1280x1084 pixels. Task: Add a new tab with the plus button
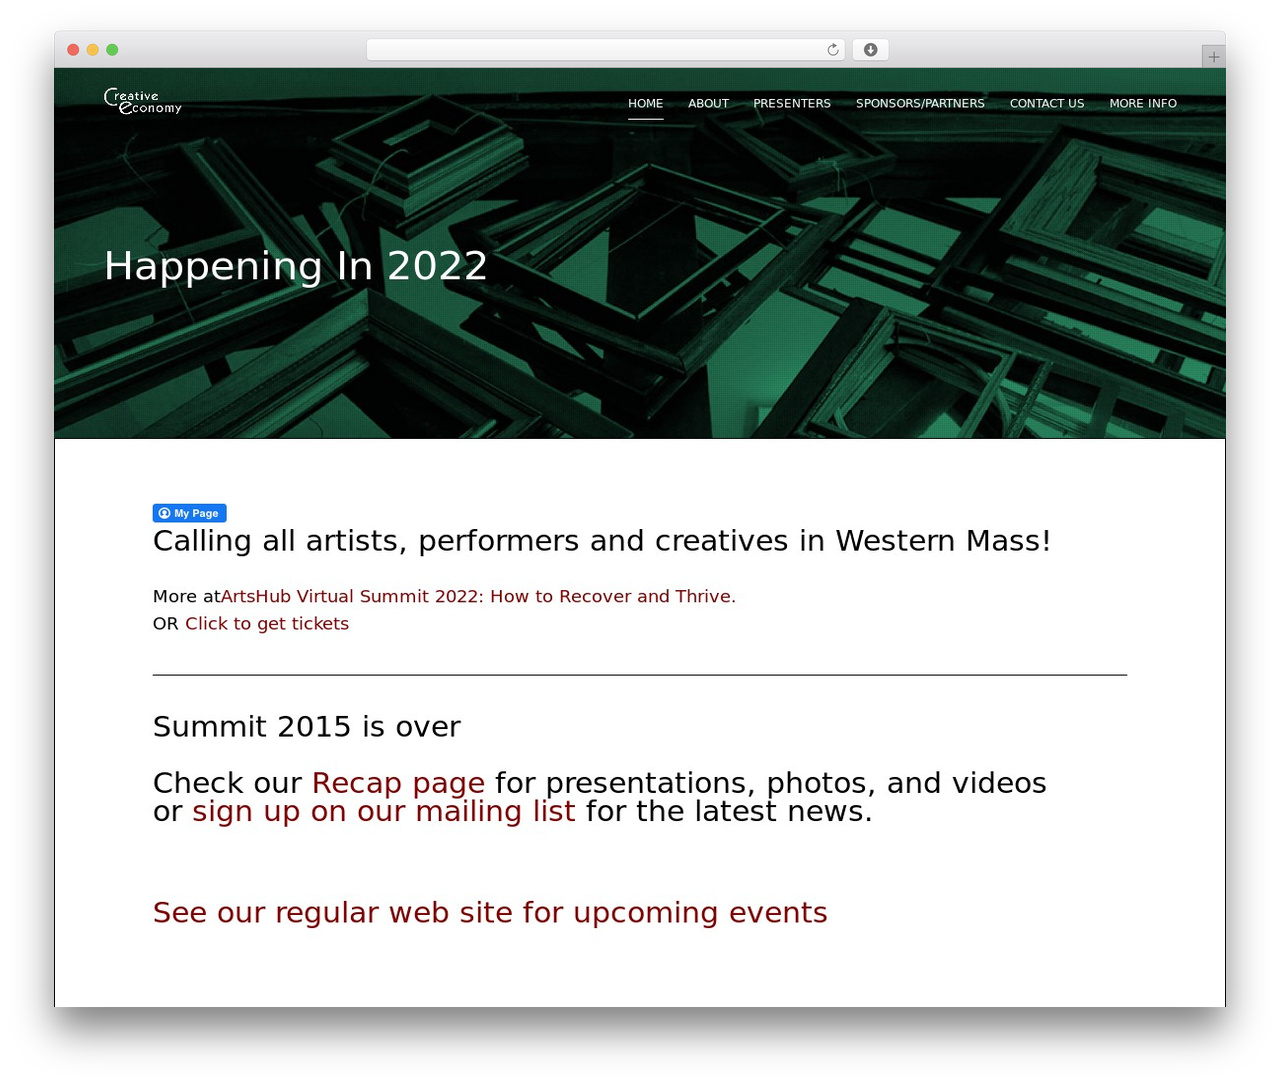[1213, 57]
